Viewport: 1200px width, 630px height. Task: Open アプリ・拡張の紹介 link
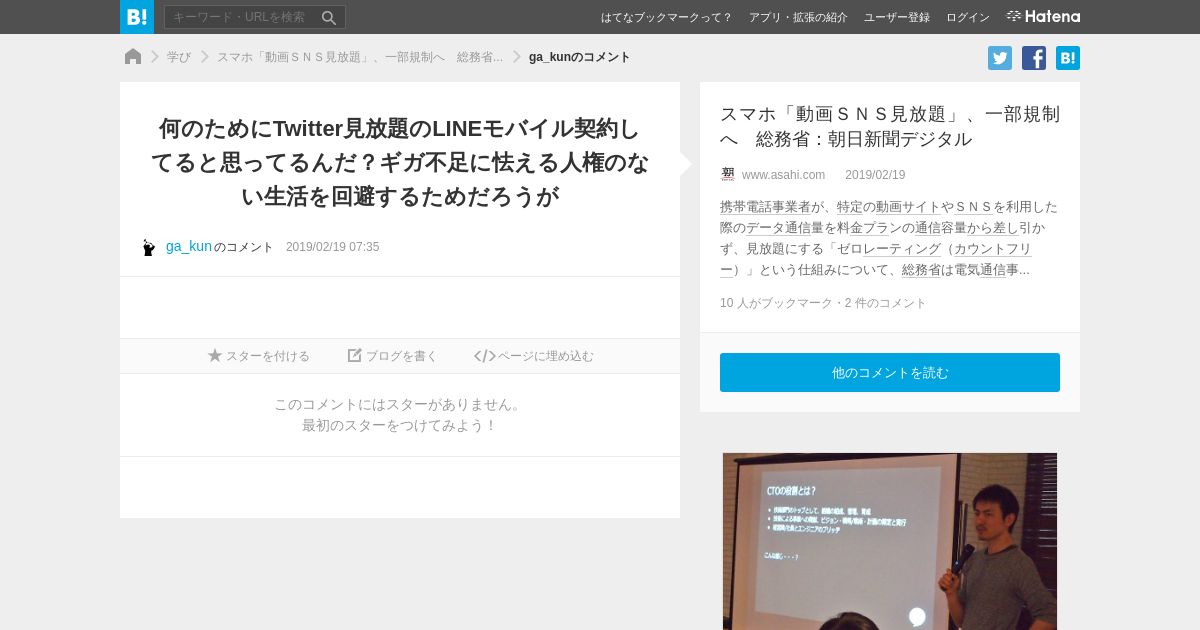[798, 17]
